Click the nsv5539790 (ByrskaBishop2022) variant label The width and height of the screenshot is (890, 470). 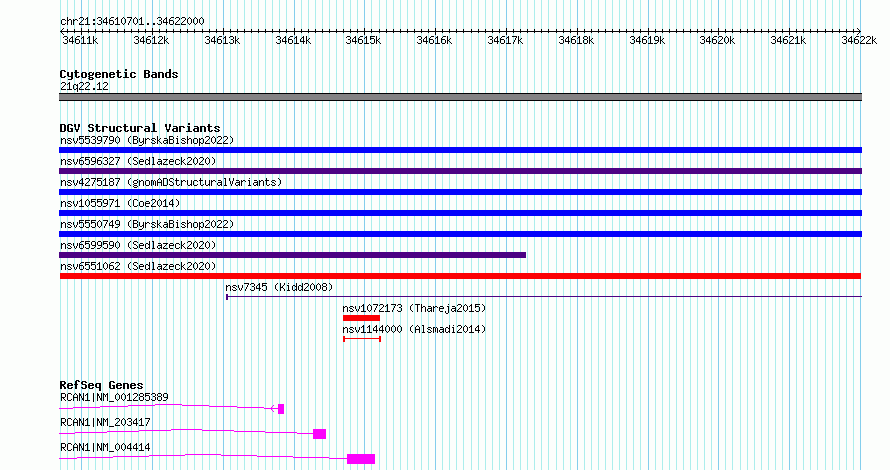coord(147,140)
